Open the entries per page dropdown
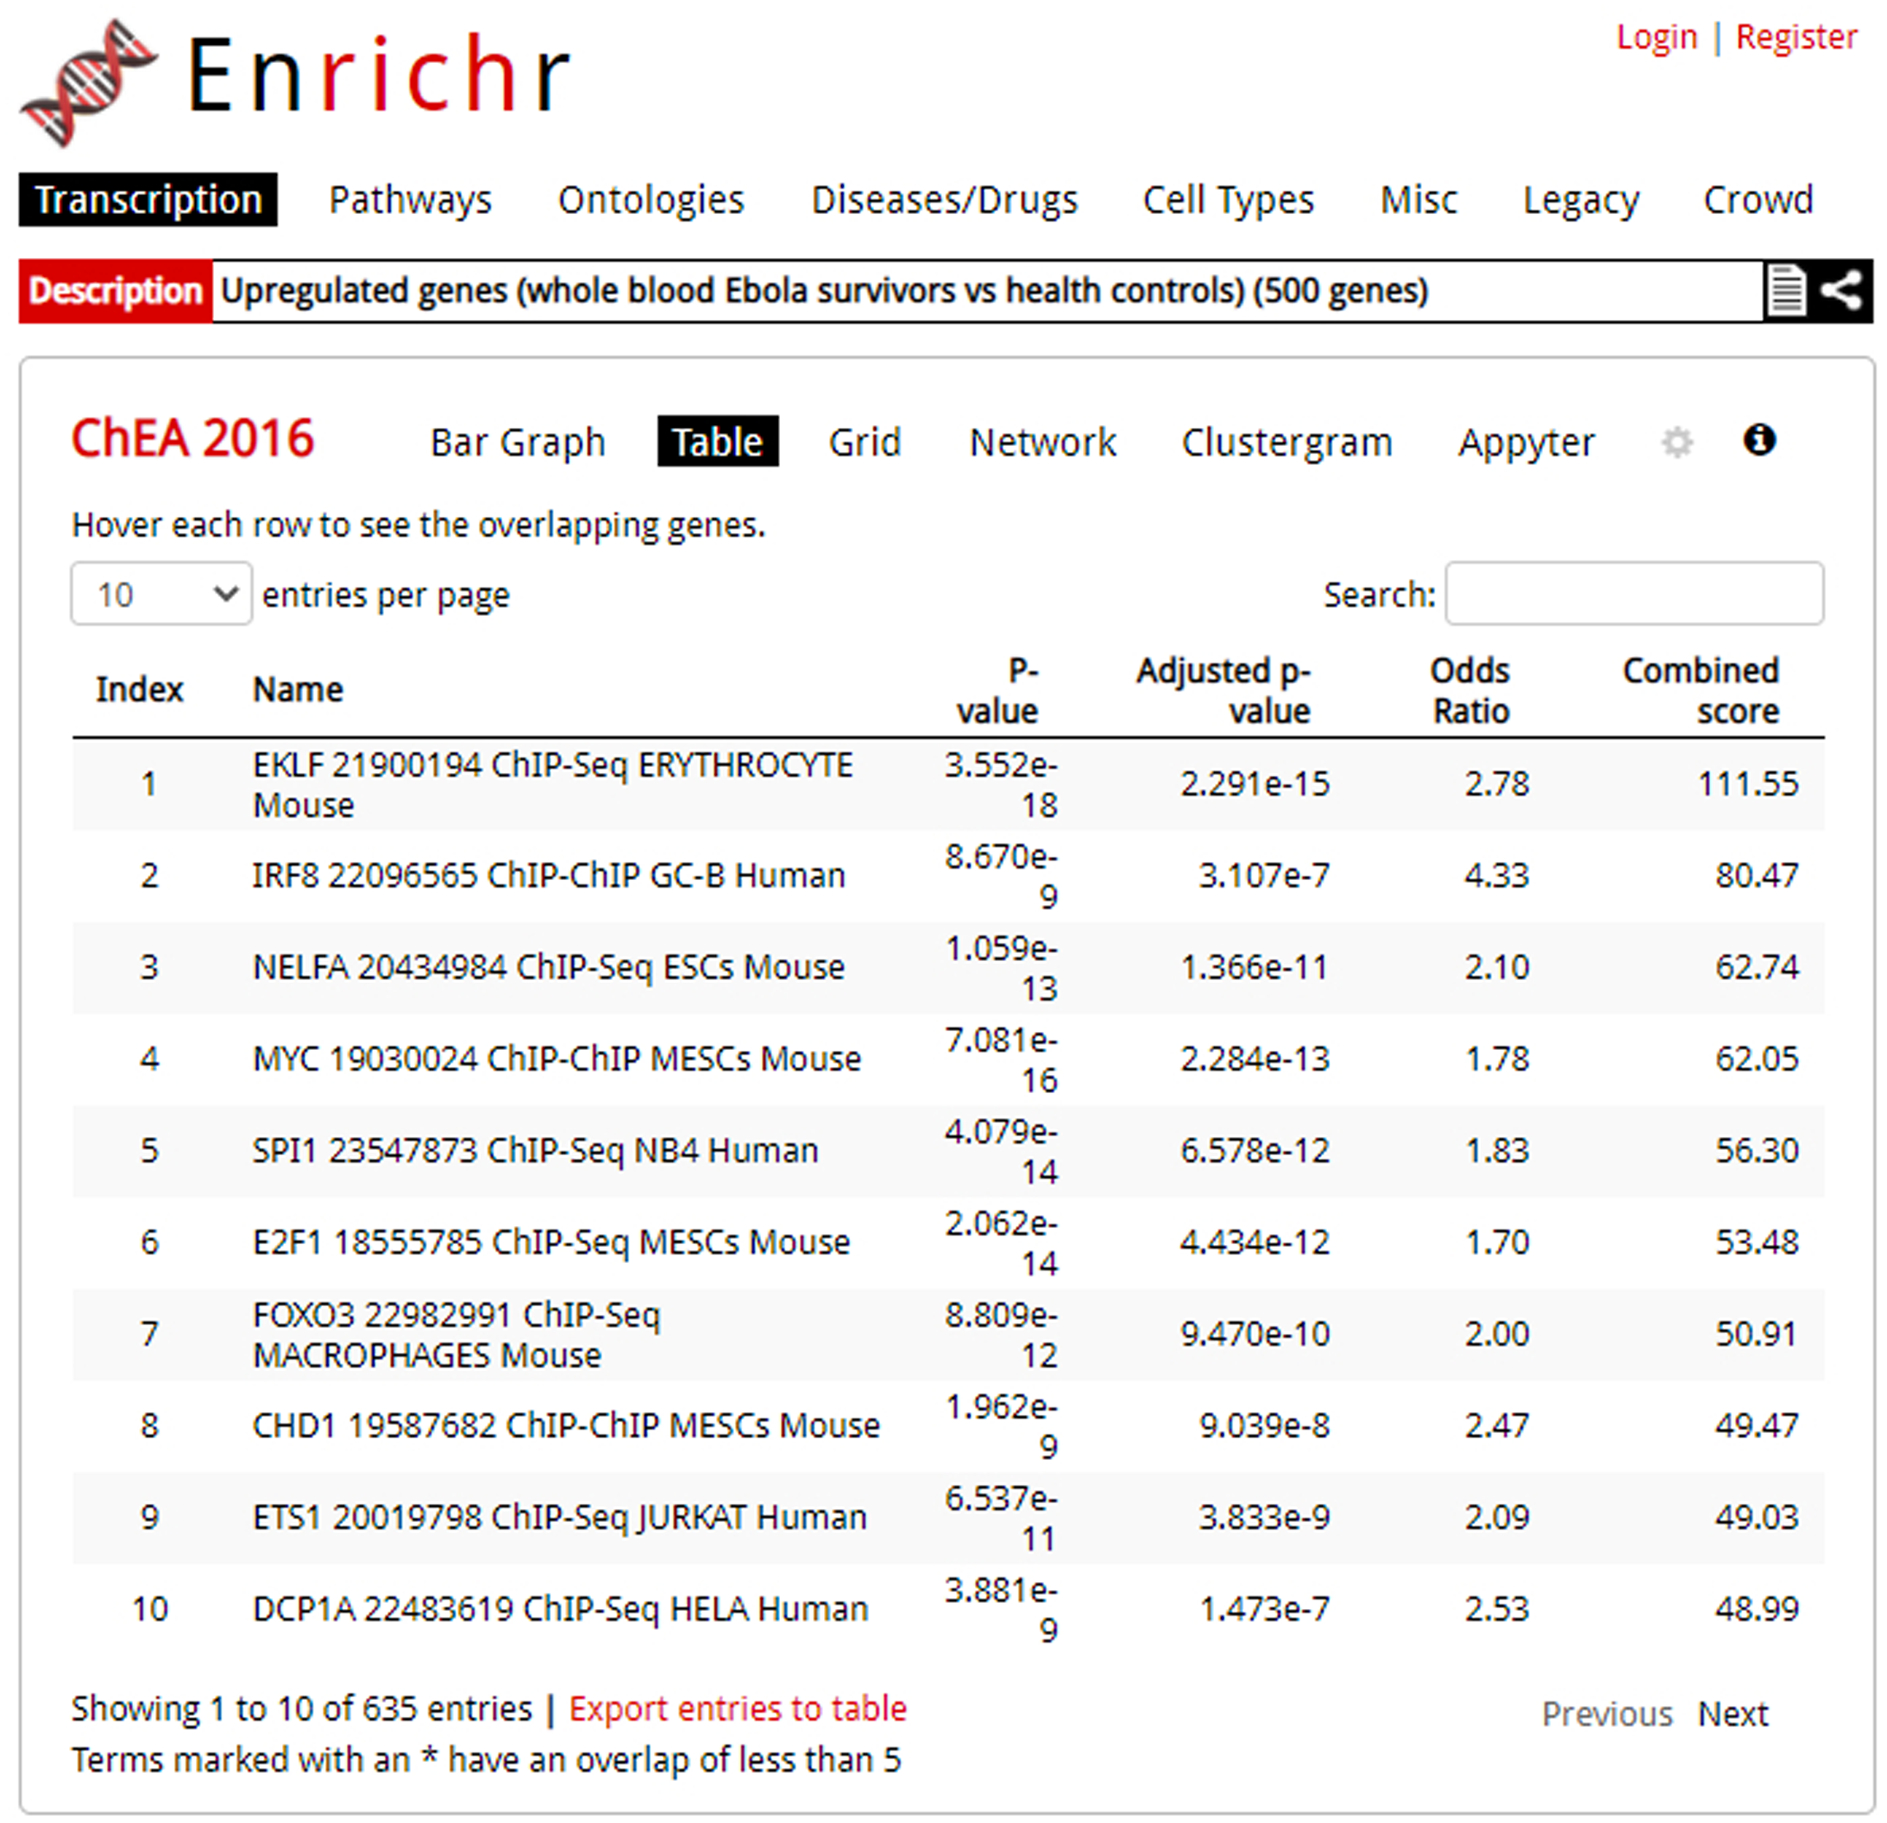The height and width of the screenshot is (1823, 1887). pyautogui.click(x=161, y=594)
